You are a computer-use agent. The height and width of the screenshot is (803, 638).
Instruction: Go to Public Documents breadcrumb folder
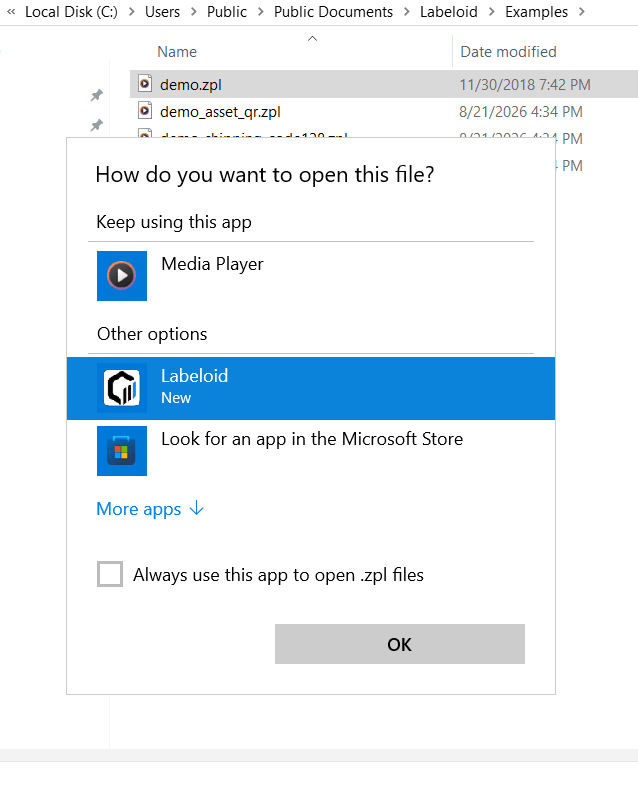[x=333, y=12]
